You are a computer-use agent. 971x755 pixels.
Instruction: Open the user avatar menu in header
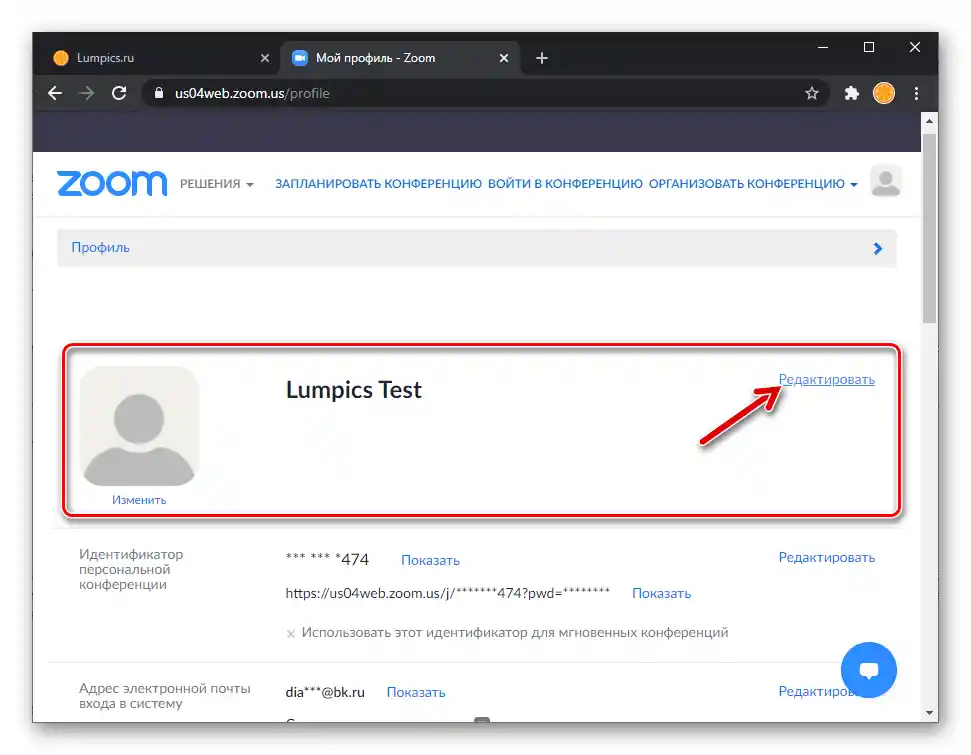pos(886,181)
